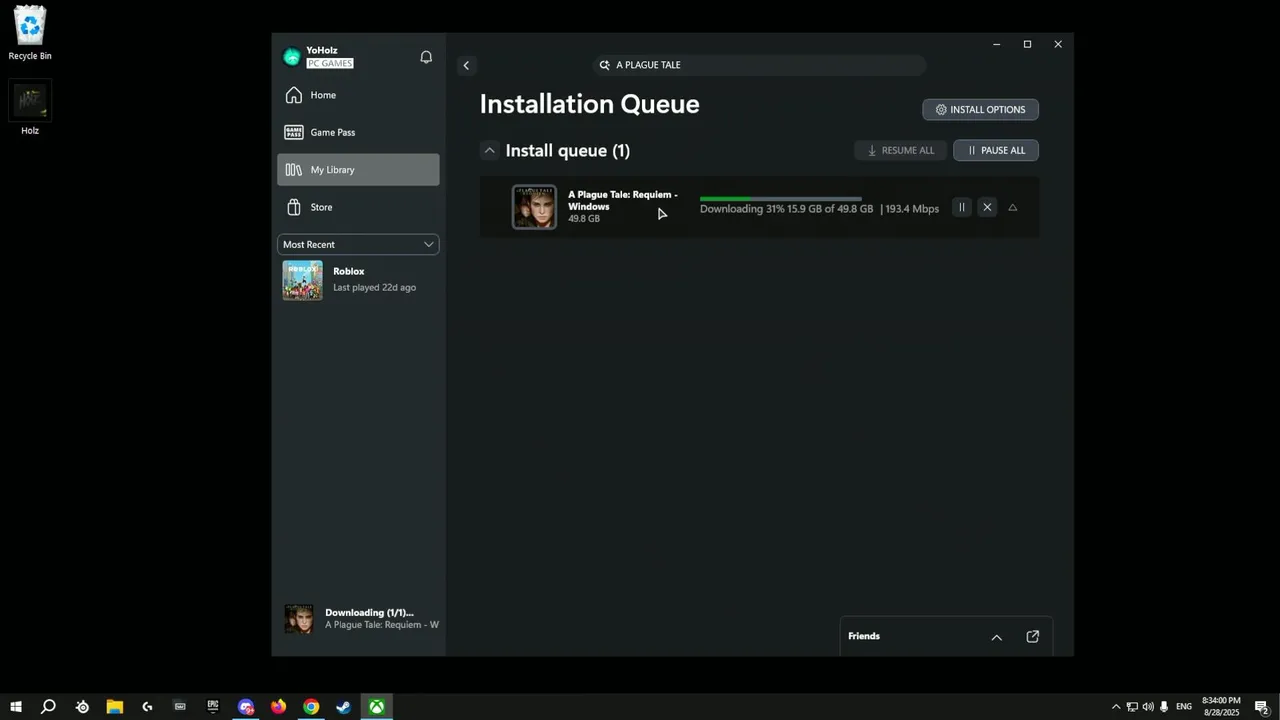Open Google Chrome from the taskbar
This screenshot has width=1280, height=720.
point(311,707)
